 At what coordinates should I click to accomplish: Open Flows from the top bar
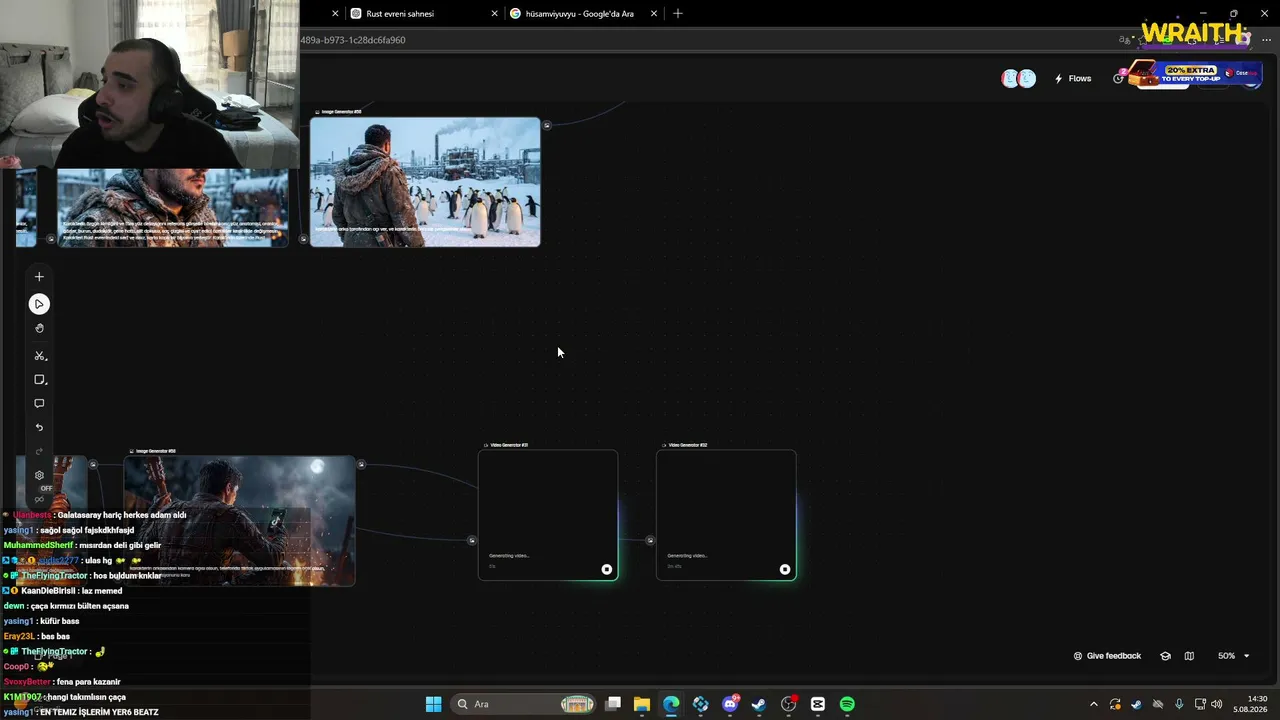(x=1073, y=79)
